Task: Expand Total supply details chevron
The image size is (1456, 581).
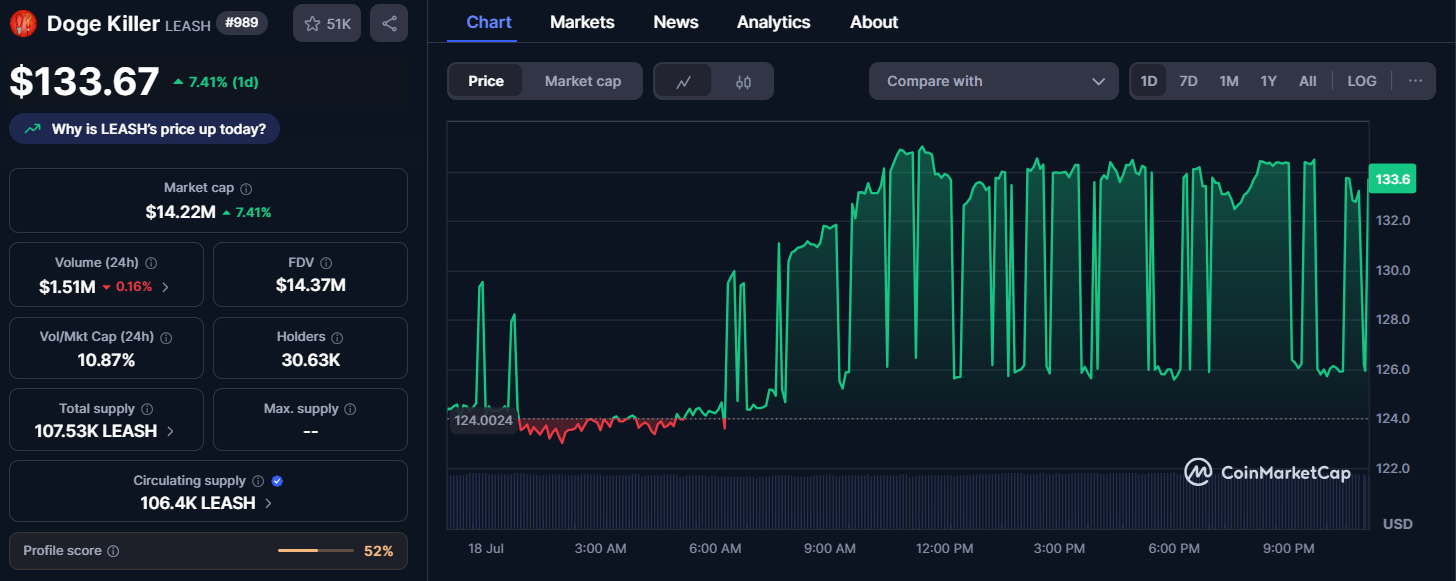Action: click(170, 431)
